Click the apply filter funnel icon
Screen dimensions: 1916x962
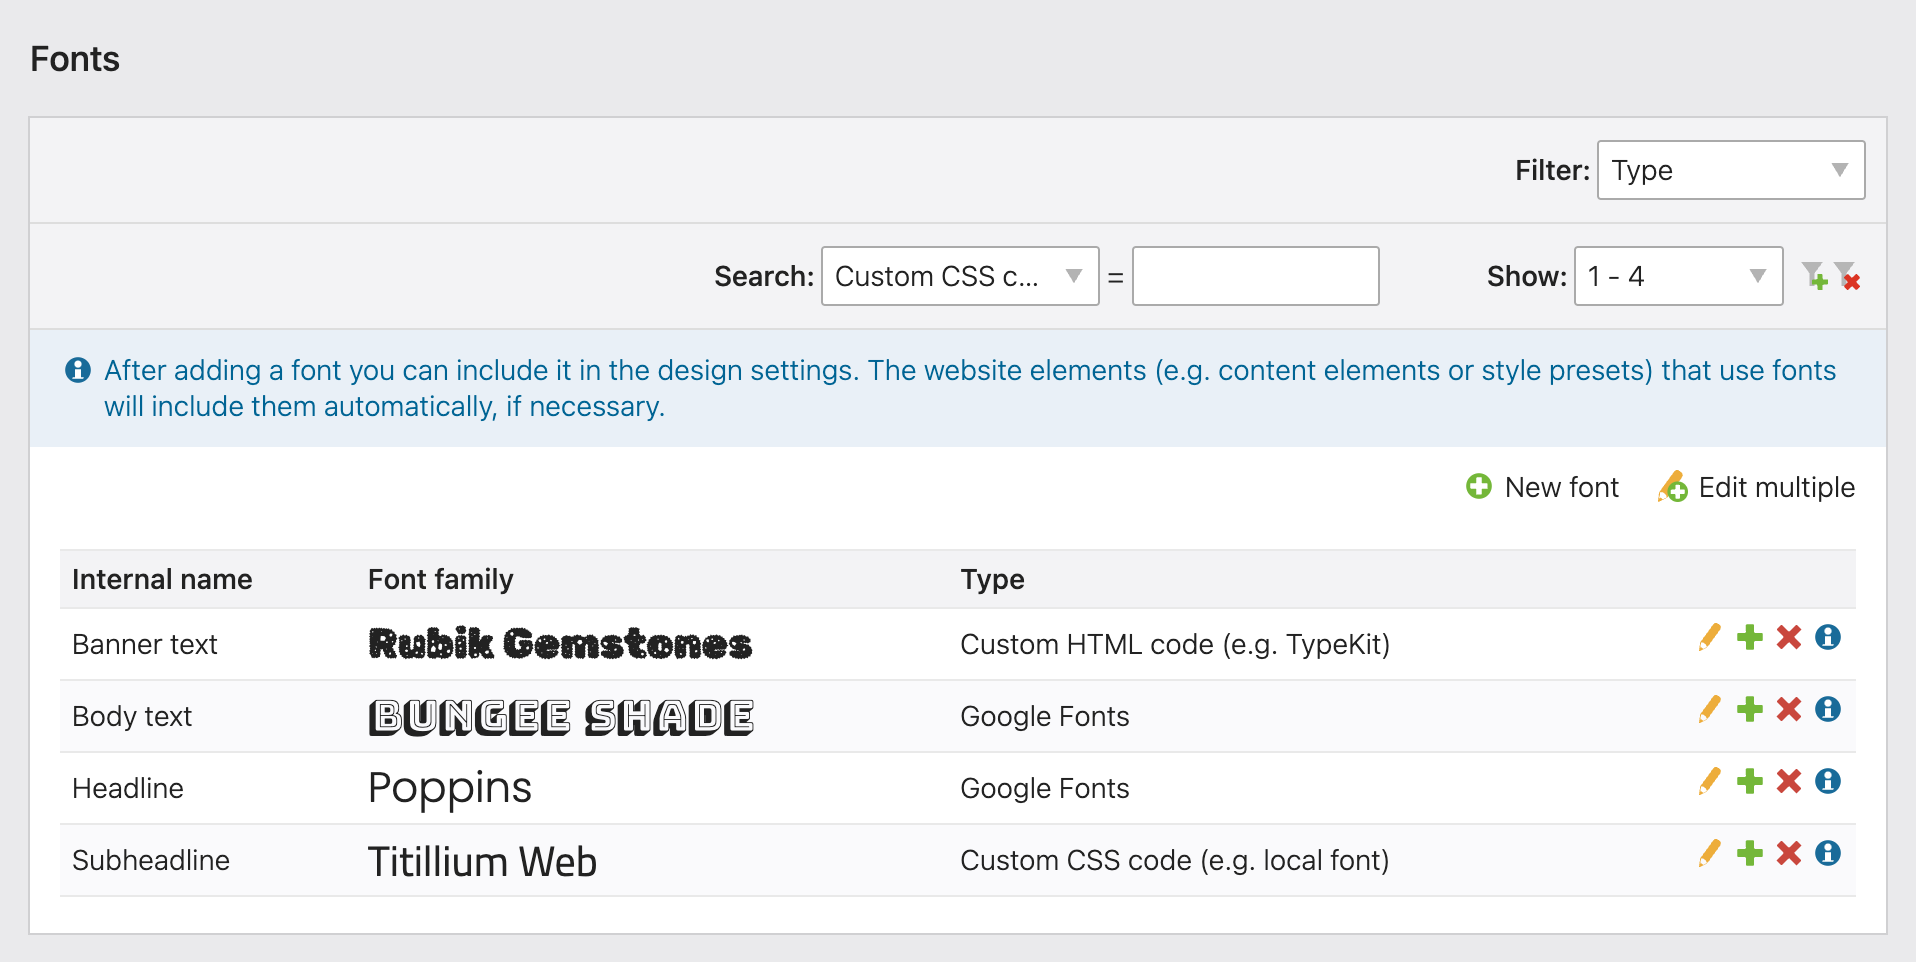click(x=1814, y=276)
